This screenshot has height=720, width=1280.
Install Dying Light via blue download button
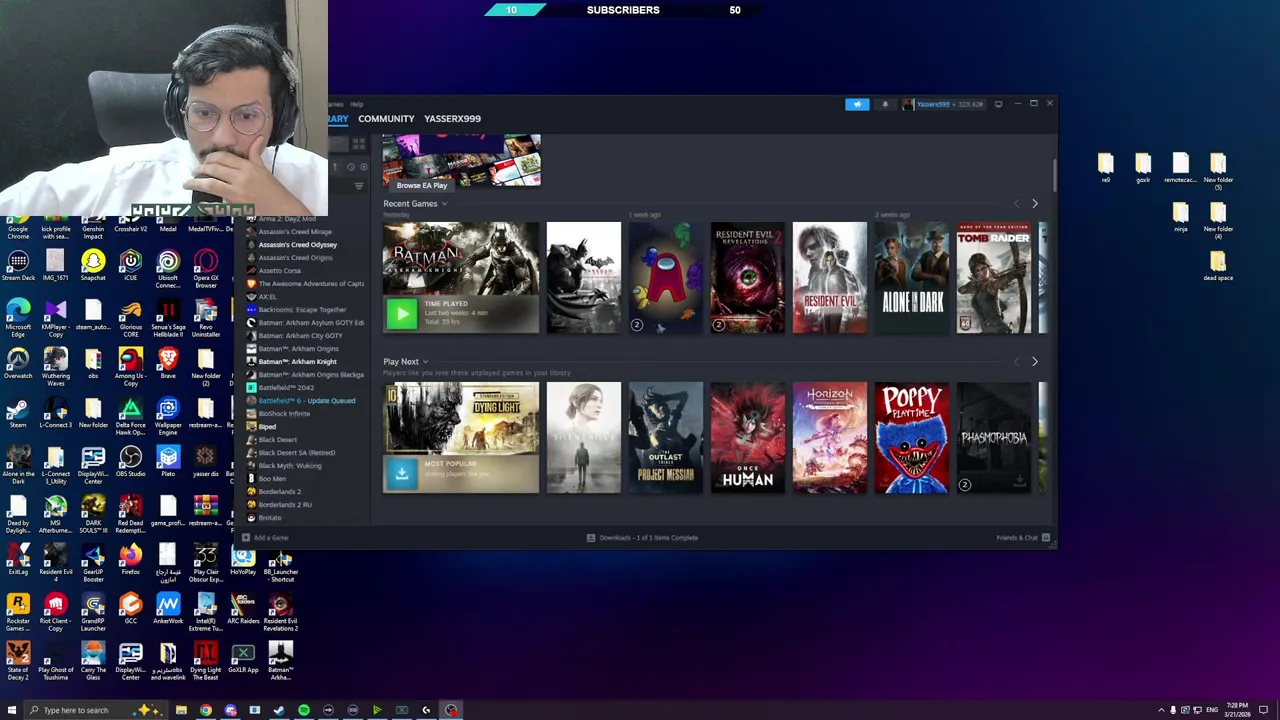click(401, 474)
